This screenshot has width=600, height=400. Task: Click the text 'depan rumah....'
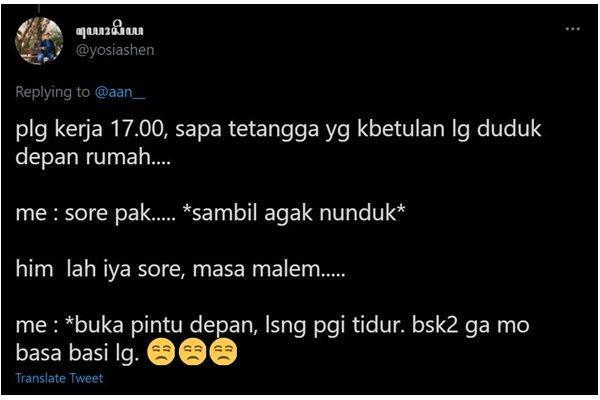click(93, 157)
